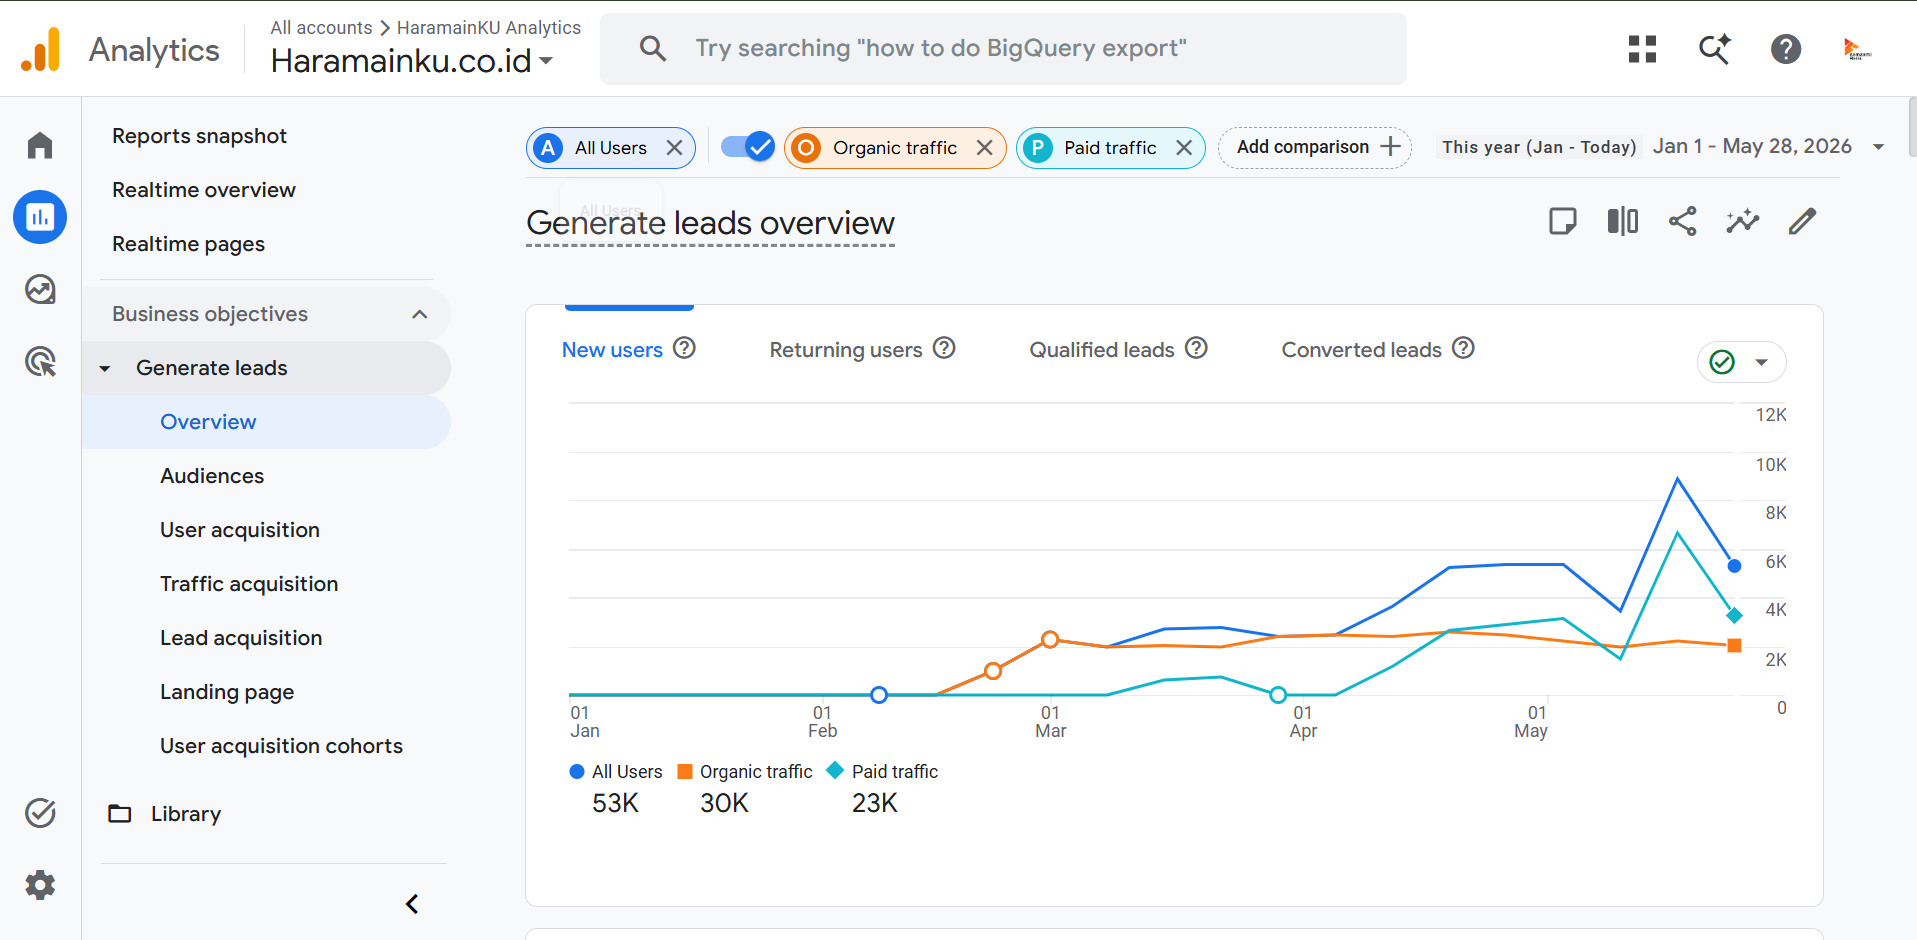Image resolution: width=1917 pixels, height=940 pixels.
Task: Switch to the Qualified leads metric tab
Action: click(1102, 350)
